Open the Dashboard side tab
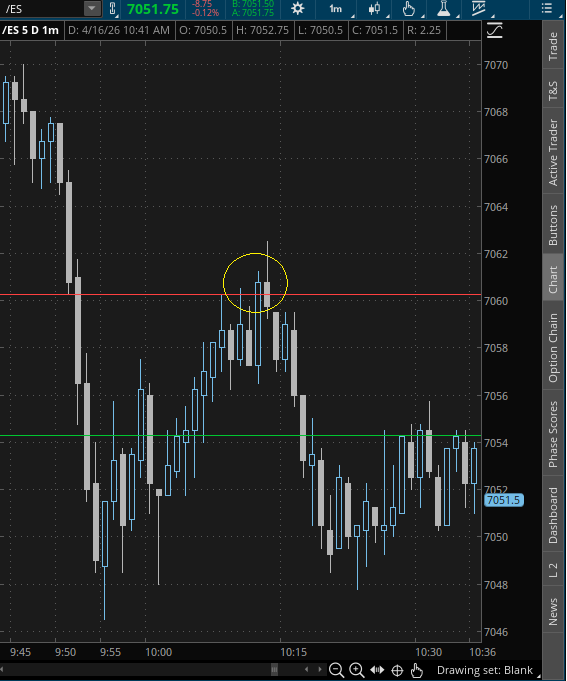This screenshot has width=567, height=681. (x=553, y=515)
